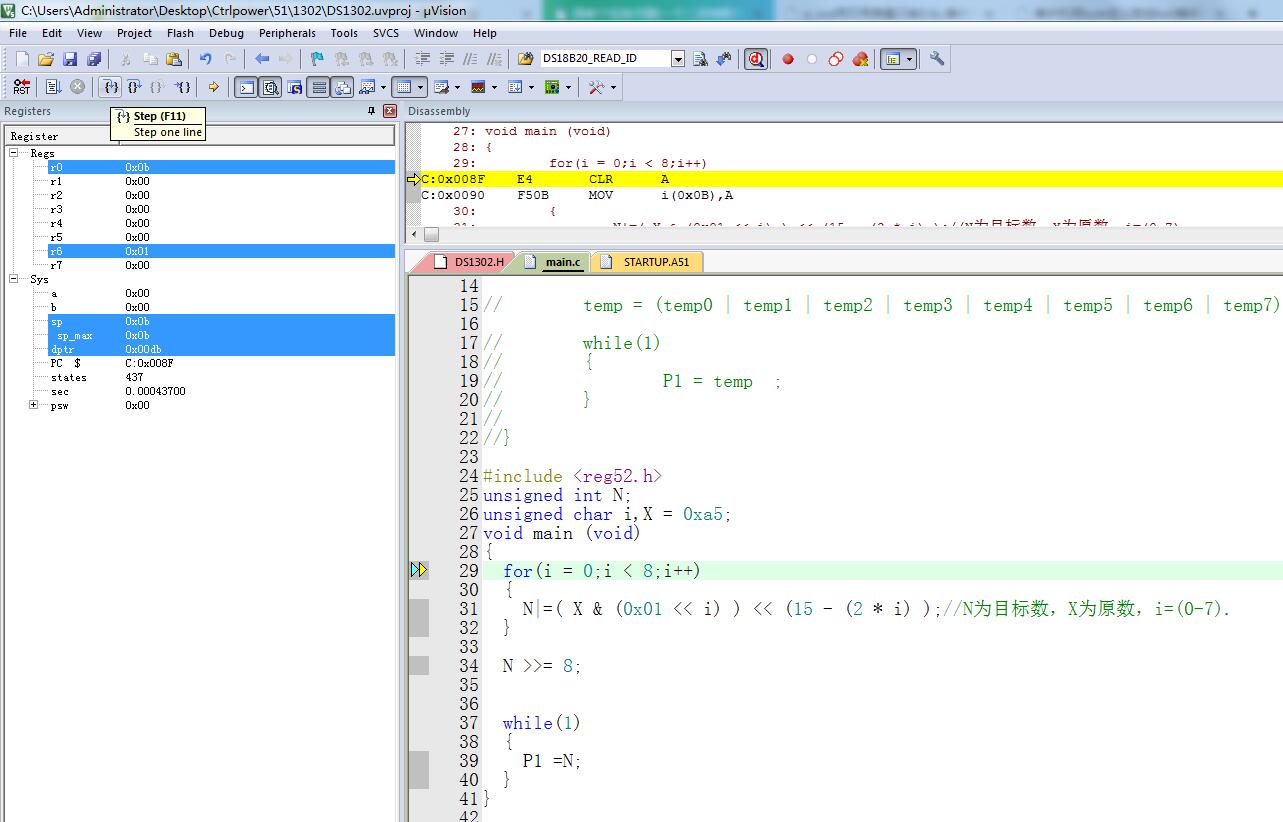1283x822 pixels.
Task: Click the Disable All Breakpoints icon
Action: coord(836,59)
